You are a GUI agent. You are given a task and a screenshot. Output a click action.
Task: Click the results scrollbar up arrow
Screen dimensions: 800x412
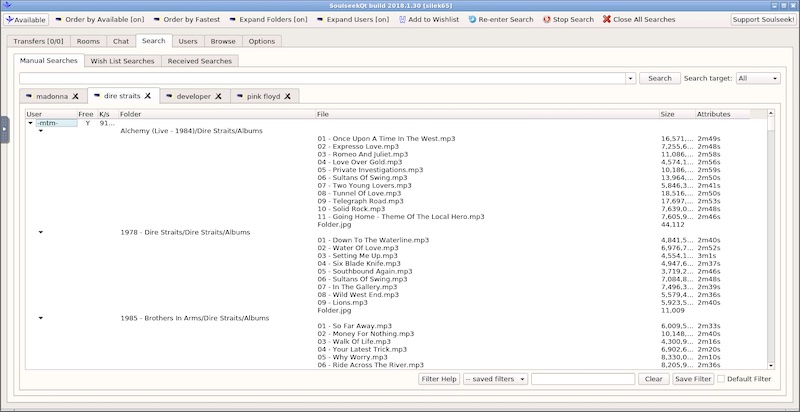pos(770,113)
